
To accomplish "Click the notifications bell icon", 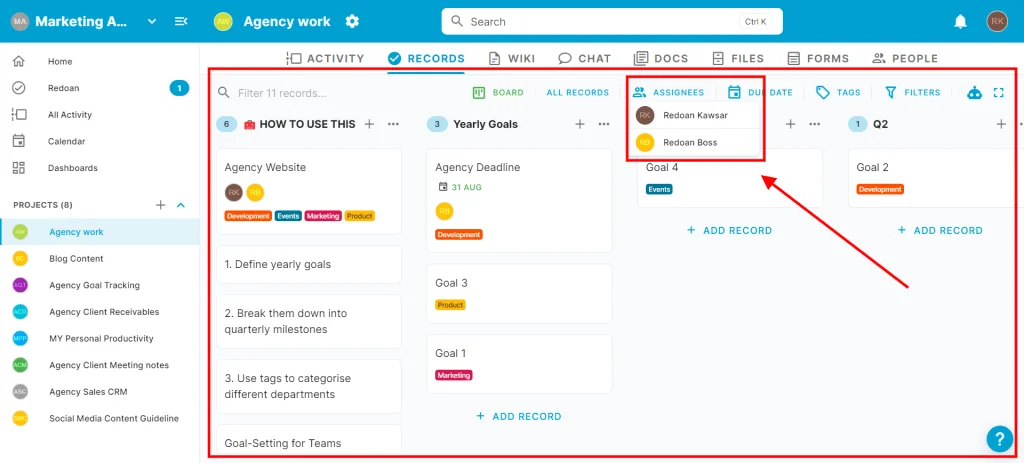I will pos(960,21).
